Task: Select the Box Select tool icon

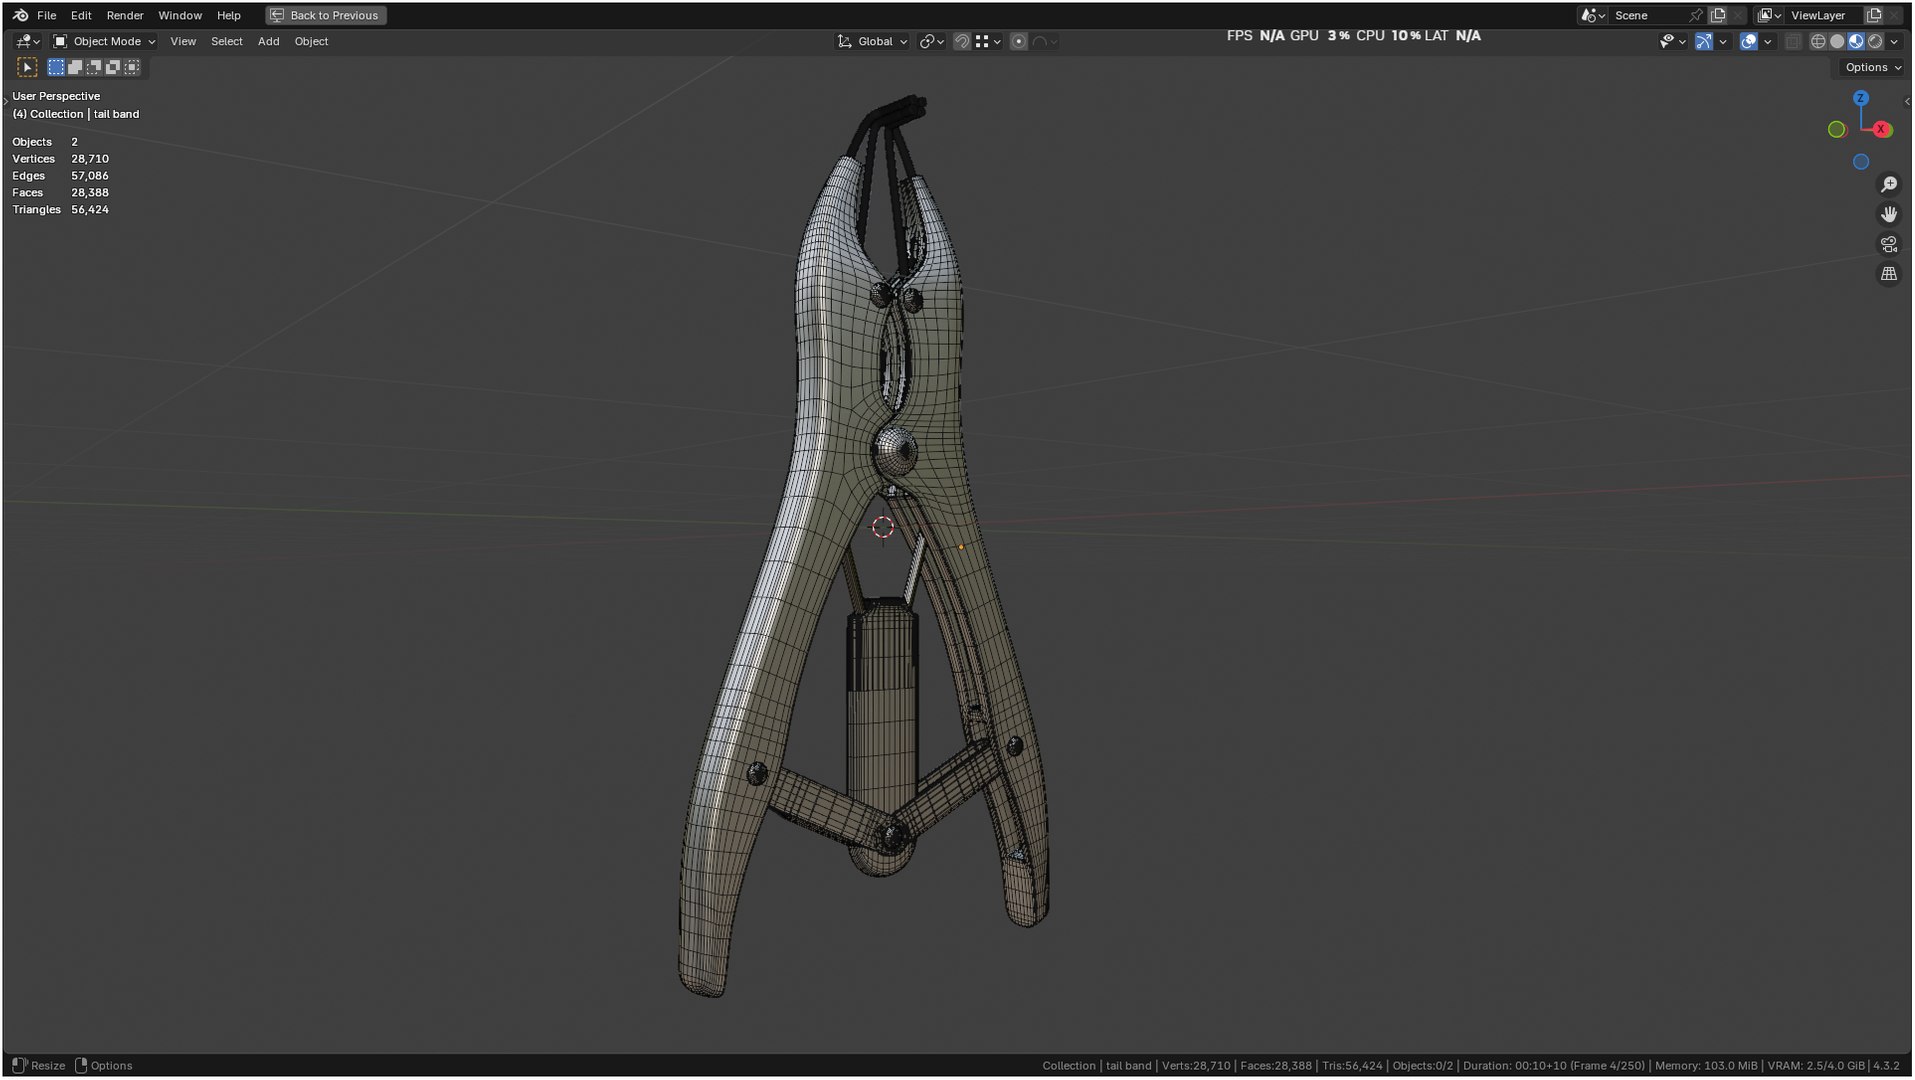Action: (x=27, y=67)
